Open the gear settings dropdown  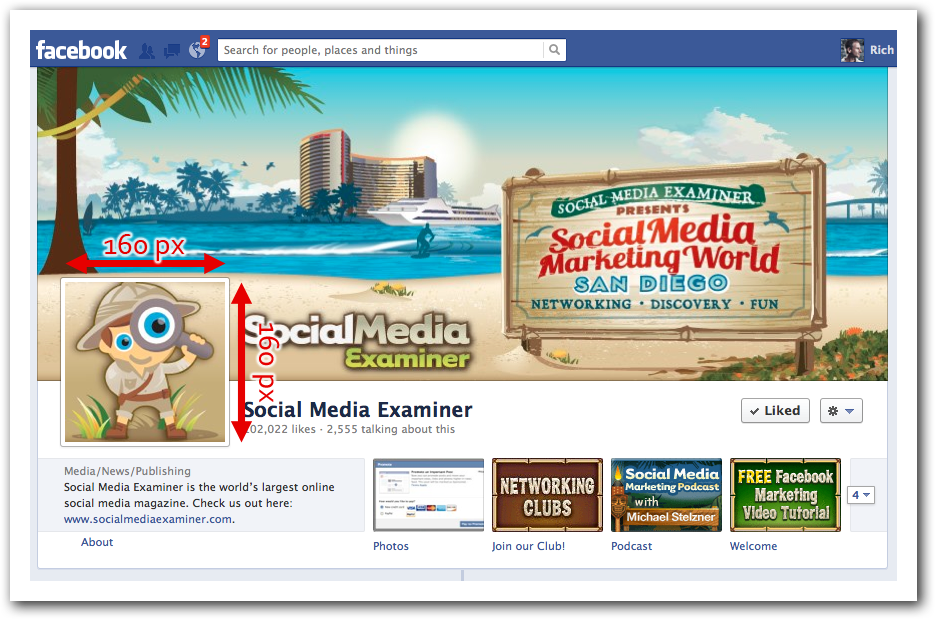[x=841, y=410]
